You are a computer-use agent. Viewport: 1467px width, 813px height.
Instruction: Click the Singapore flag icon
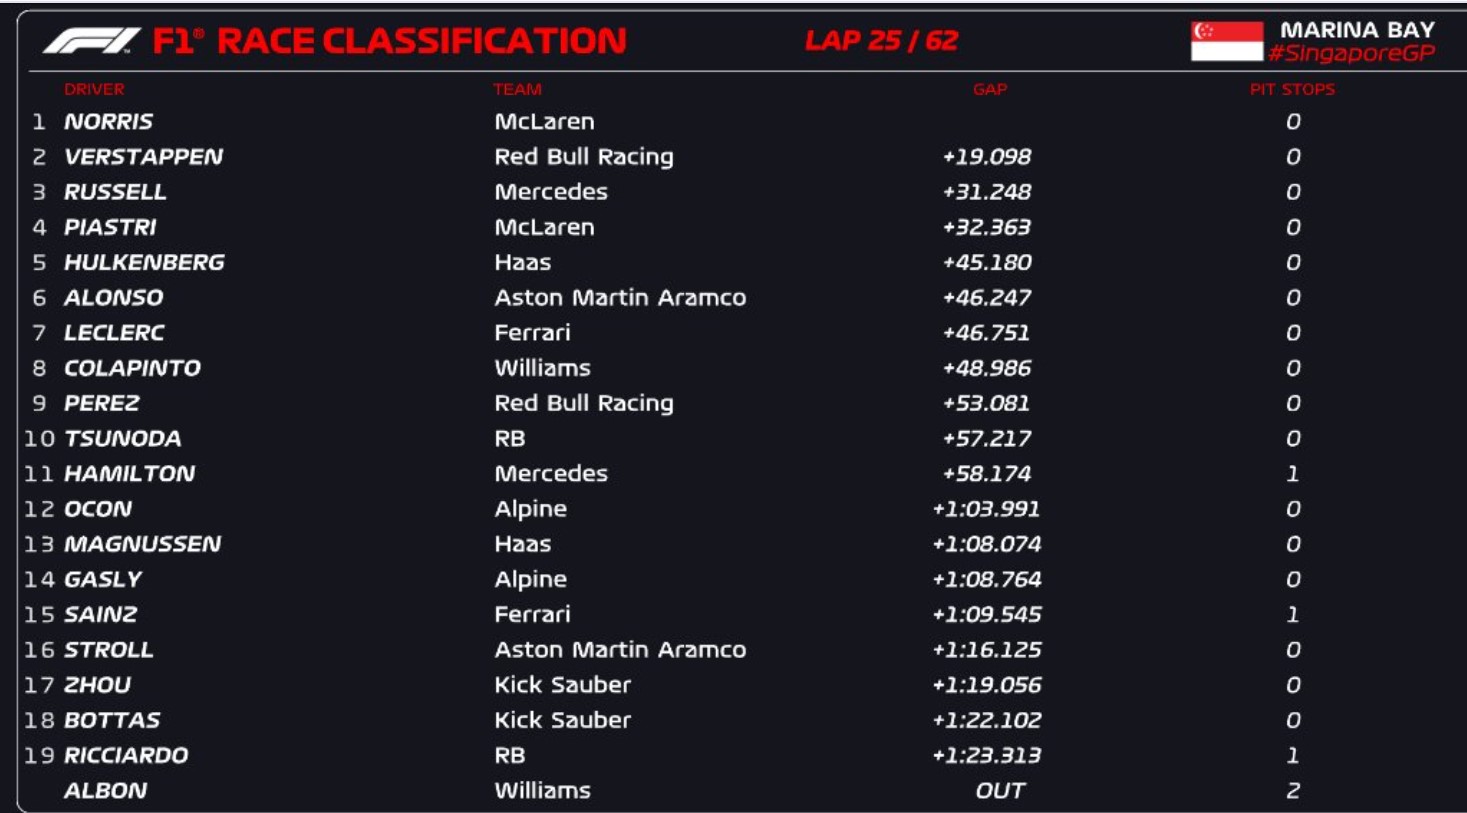pyautogui.click(x=1227, y=41)
